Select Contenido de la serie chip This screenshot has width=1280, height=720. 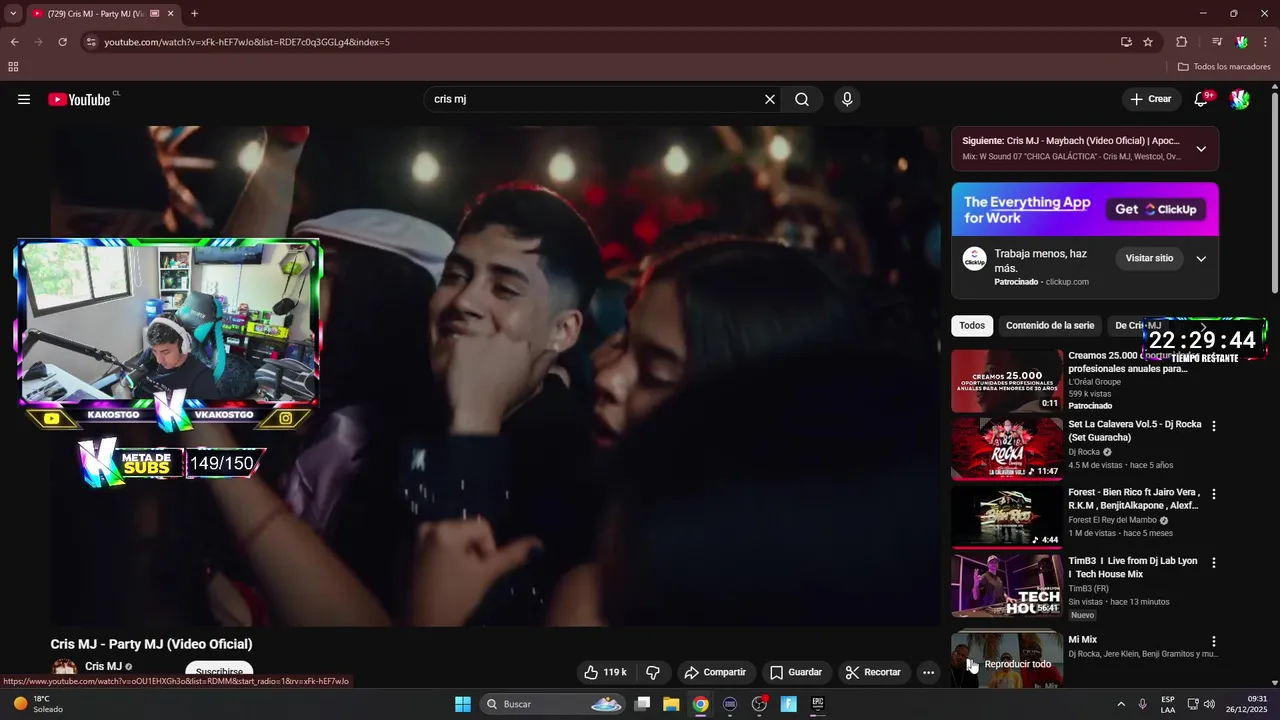1050,325
